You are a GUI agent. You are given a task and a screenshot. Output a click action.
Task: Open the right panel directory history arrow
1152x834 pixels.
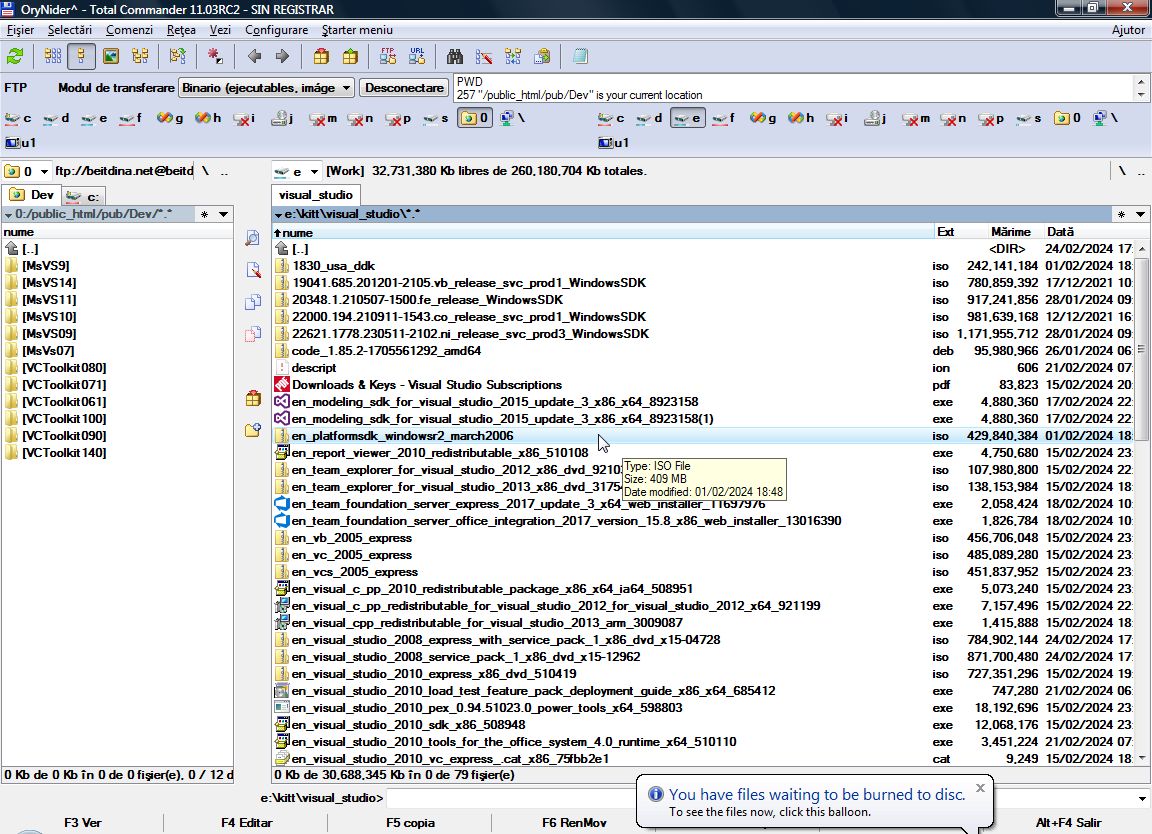point(1140,215)
